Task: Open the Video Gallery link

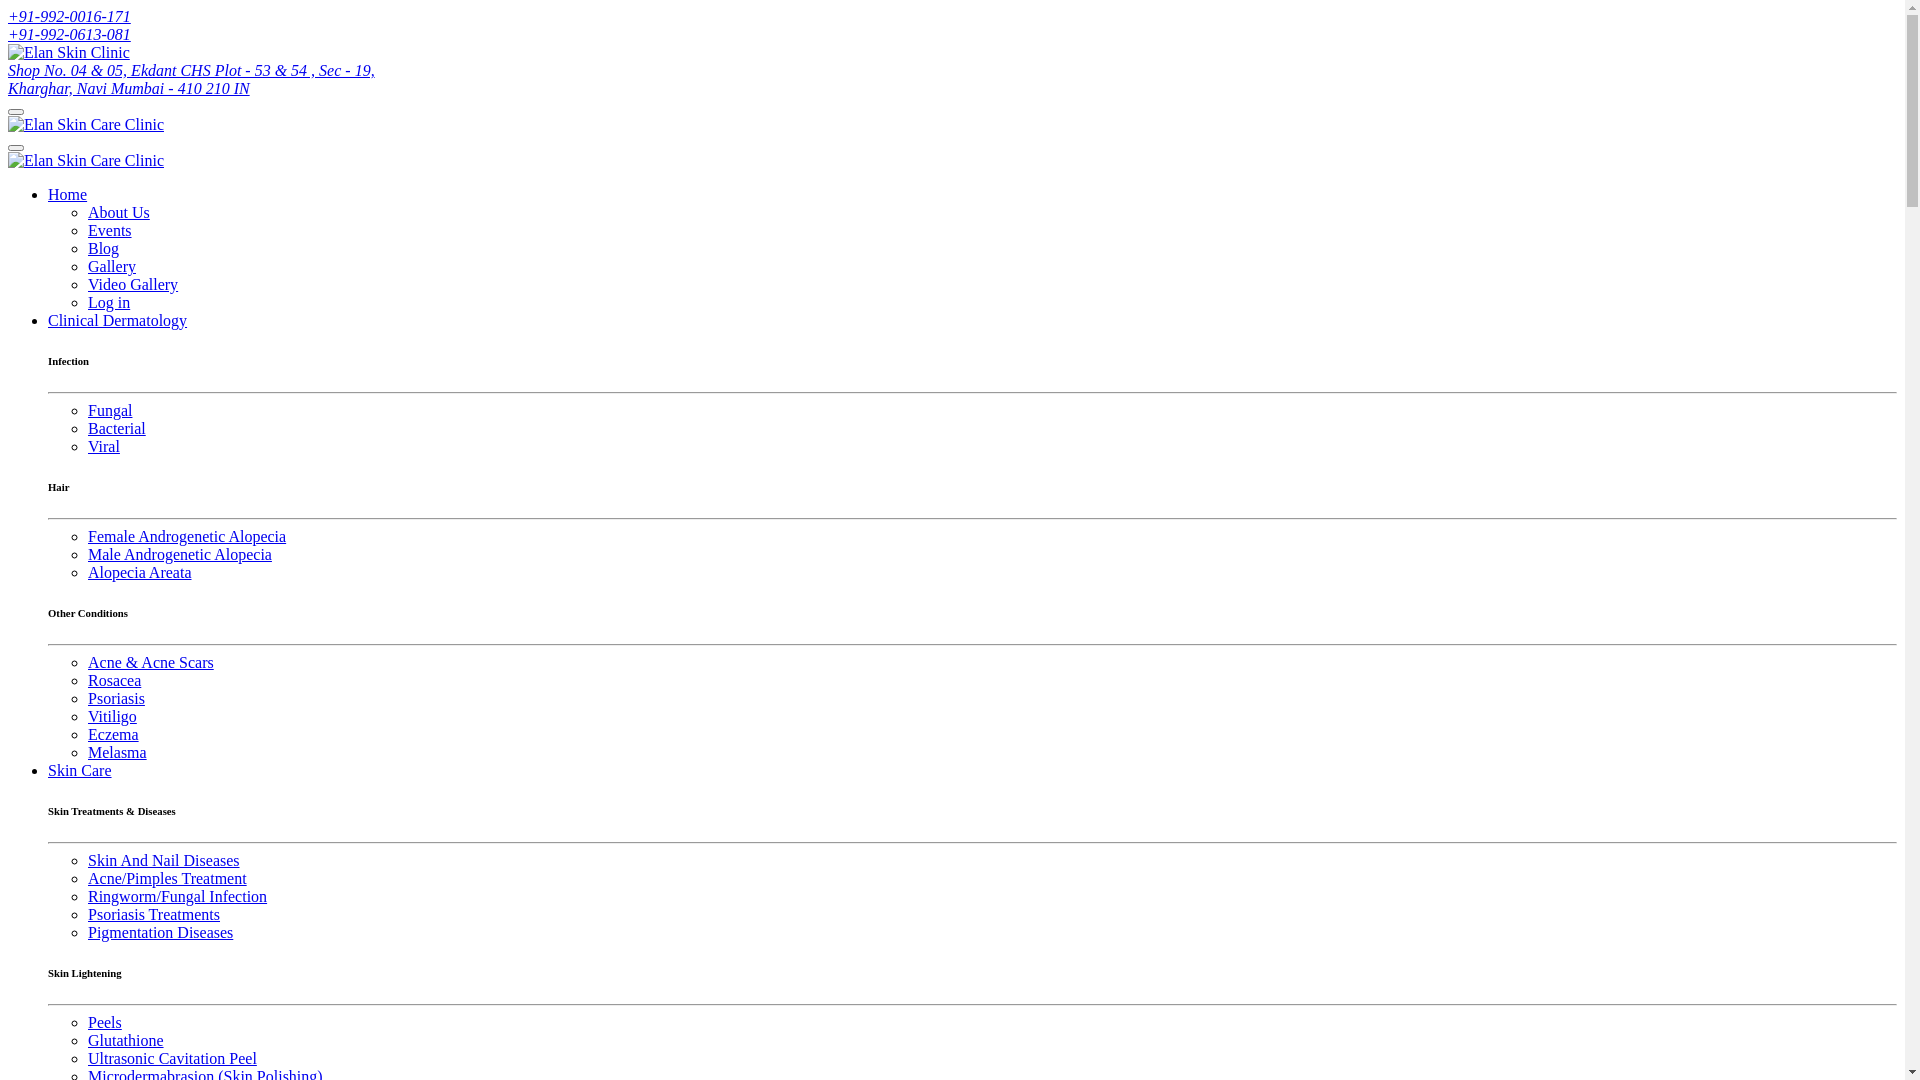Action: [132, 285]
